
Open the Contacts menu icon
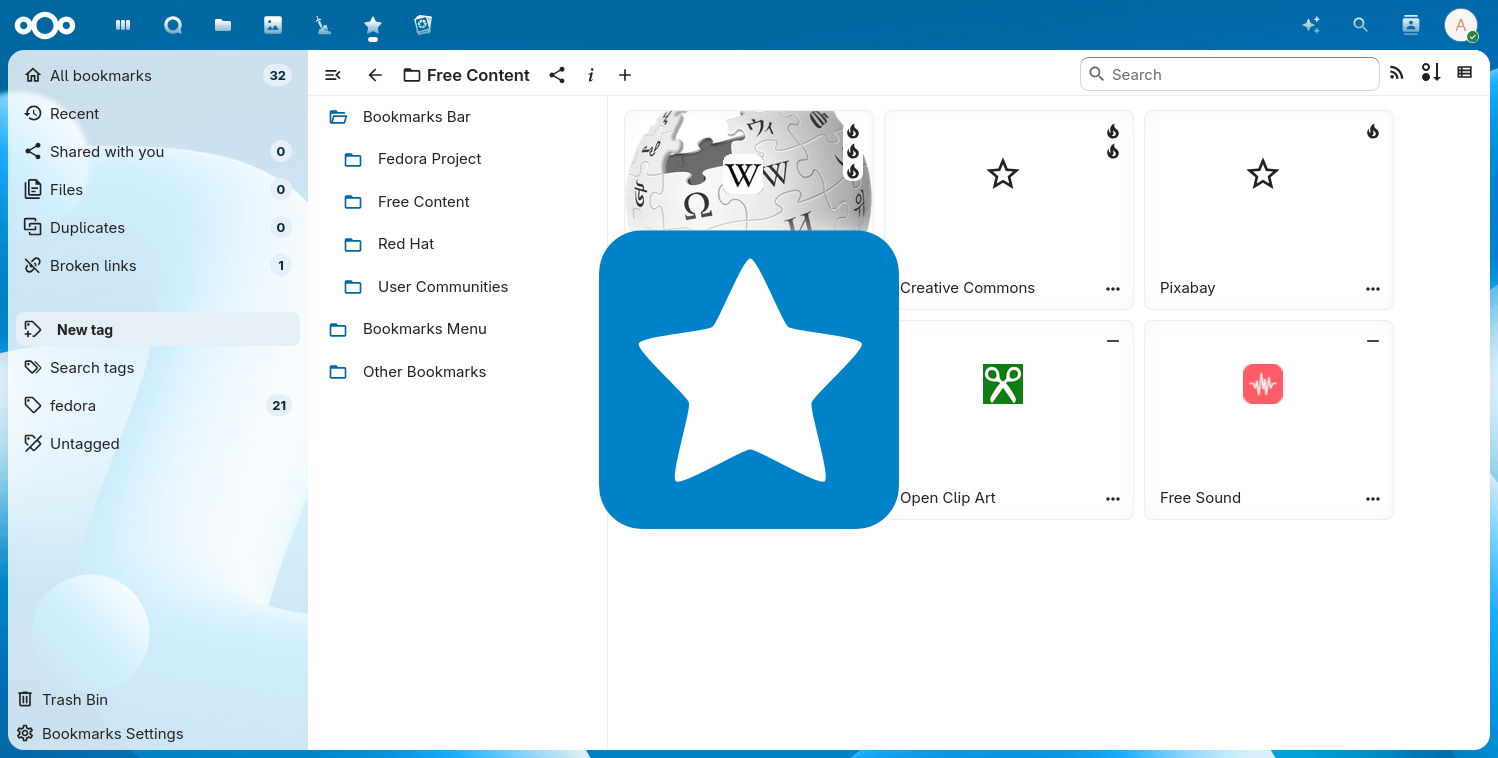pos(1410,25)
